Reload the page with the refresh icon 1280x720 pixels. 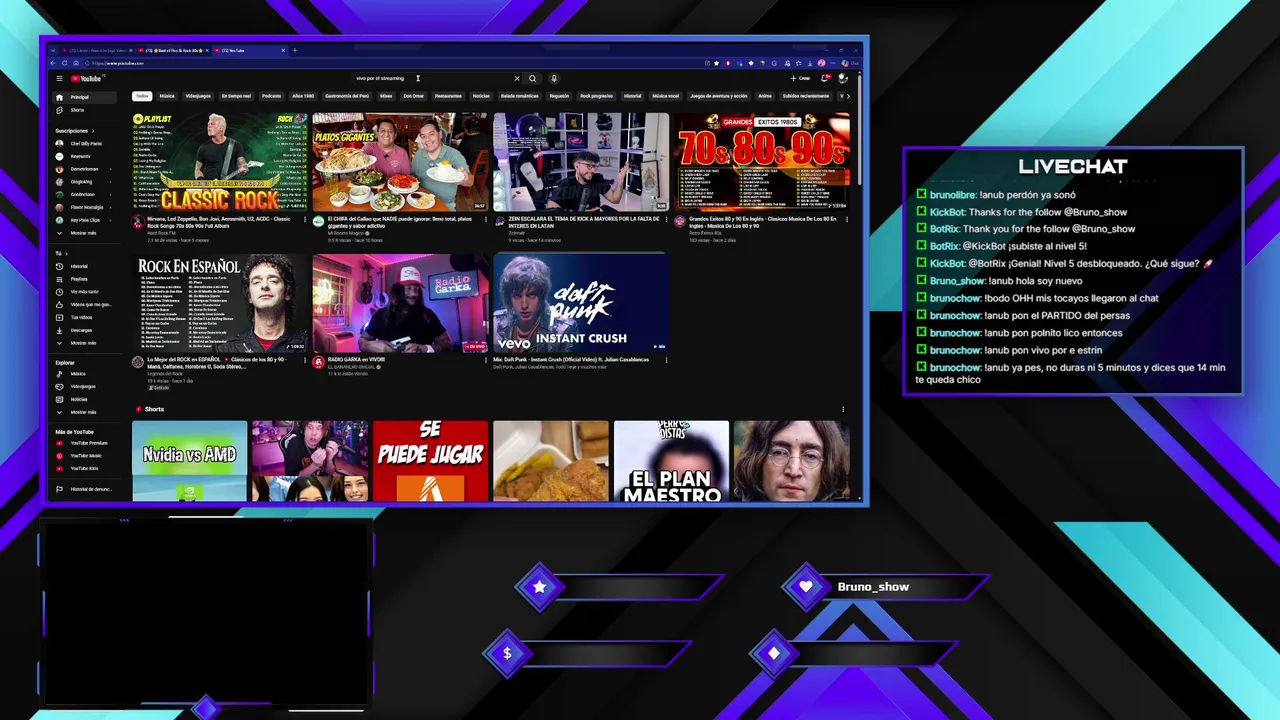click(x=64, y=63)
